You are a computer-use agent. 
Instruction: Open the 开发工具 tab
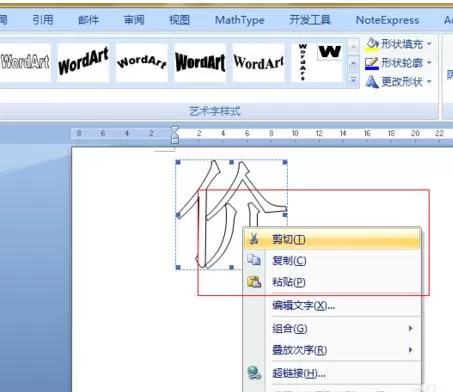point(310,20)
